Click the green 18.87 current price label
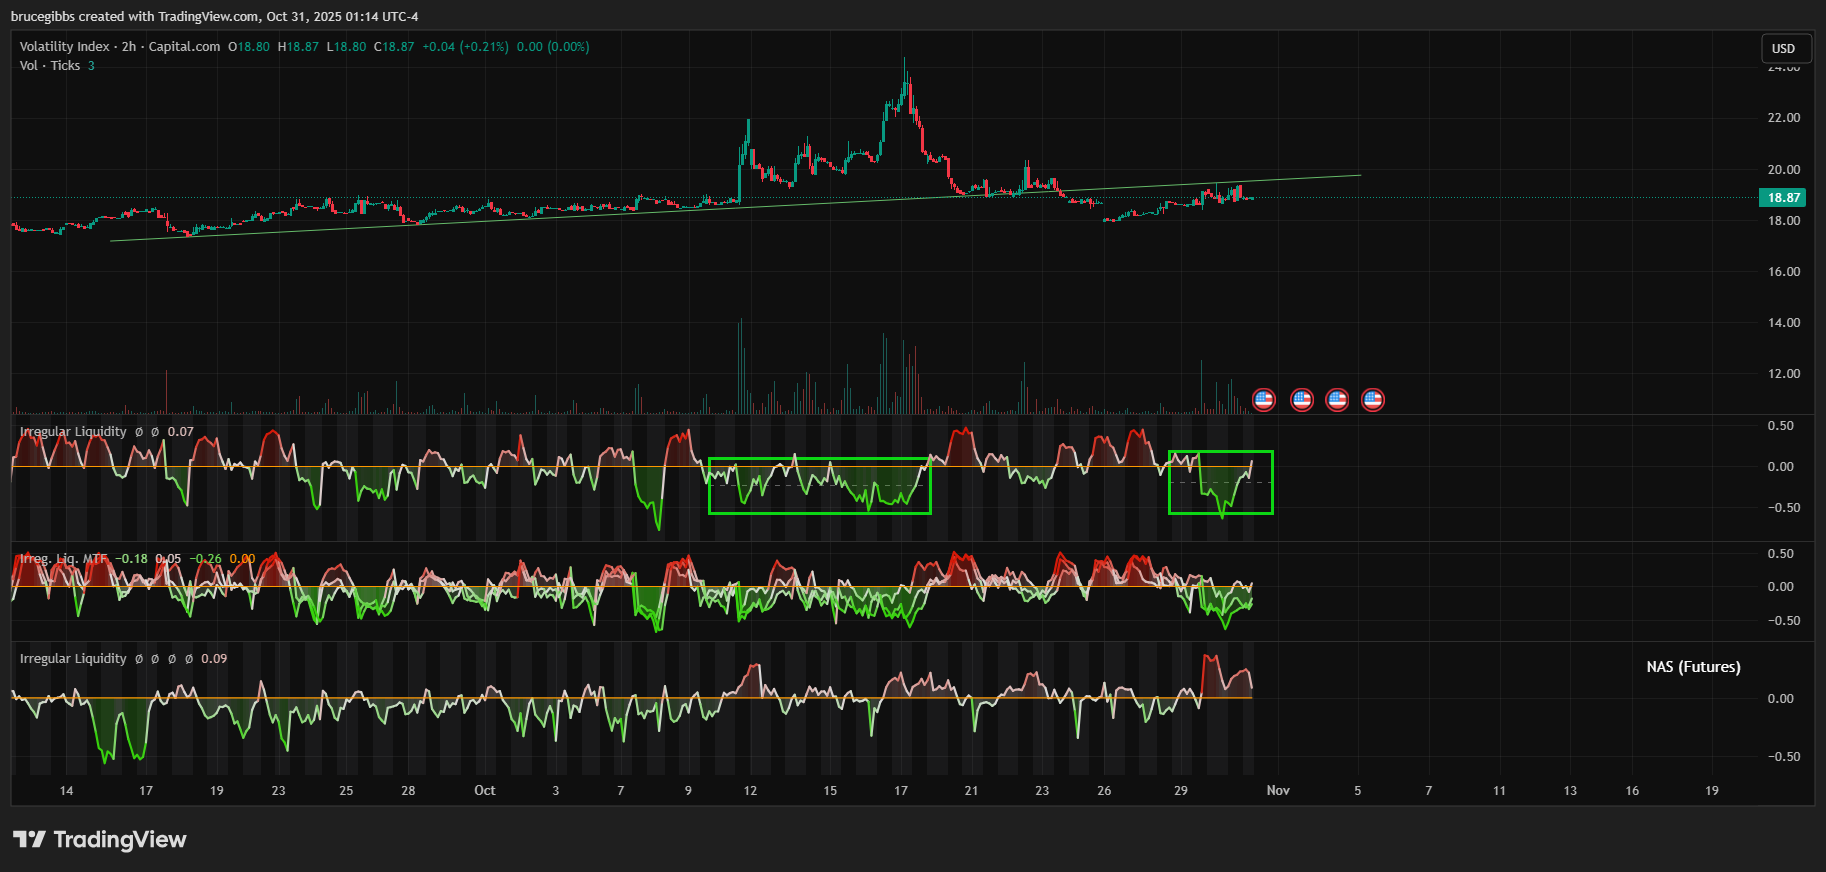The width and height of the screenshot is (1826, 872). pos(1783,198)
